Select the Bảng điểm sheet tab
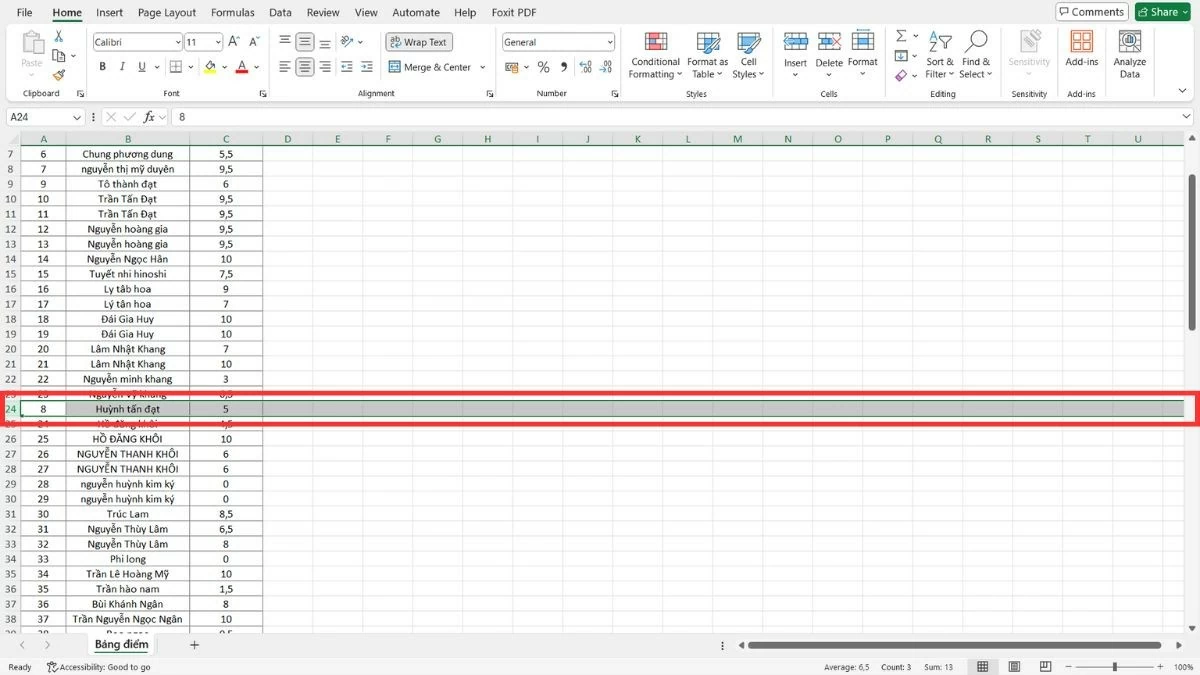Screen dimensions: 1200x675 pos(121,644)
